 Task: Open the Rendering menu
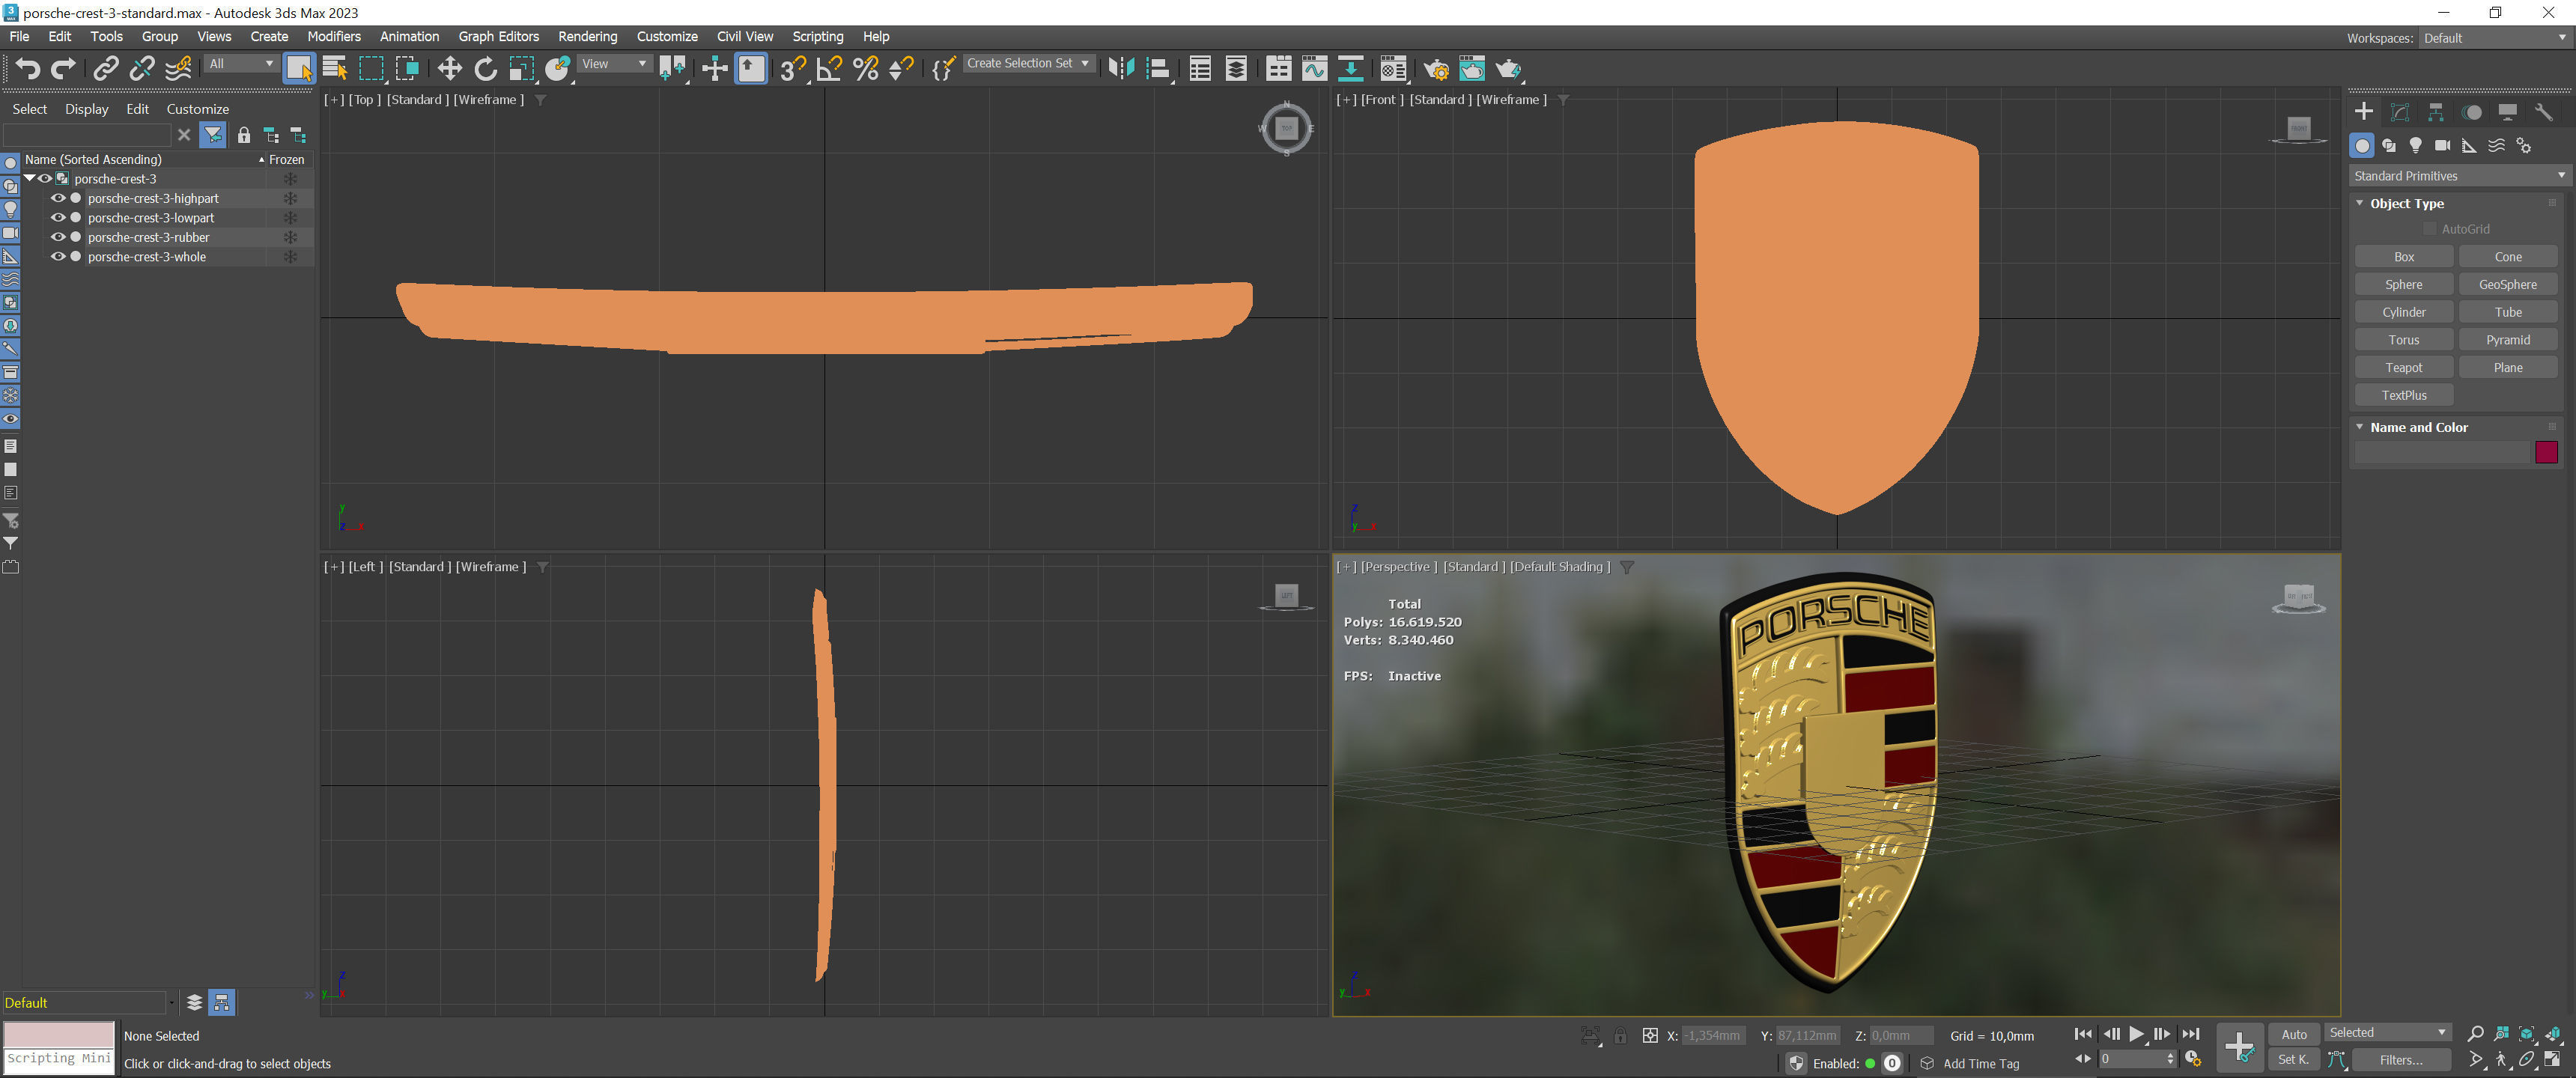[x=587, y=37]
